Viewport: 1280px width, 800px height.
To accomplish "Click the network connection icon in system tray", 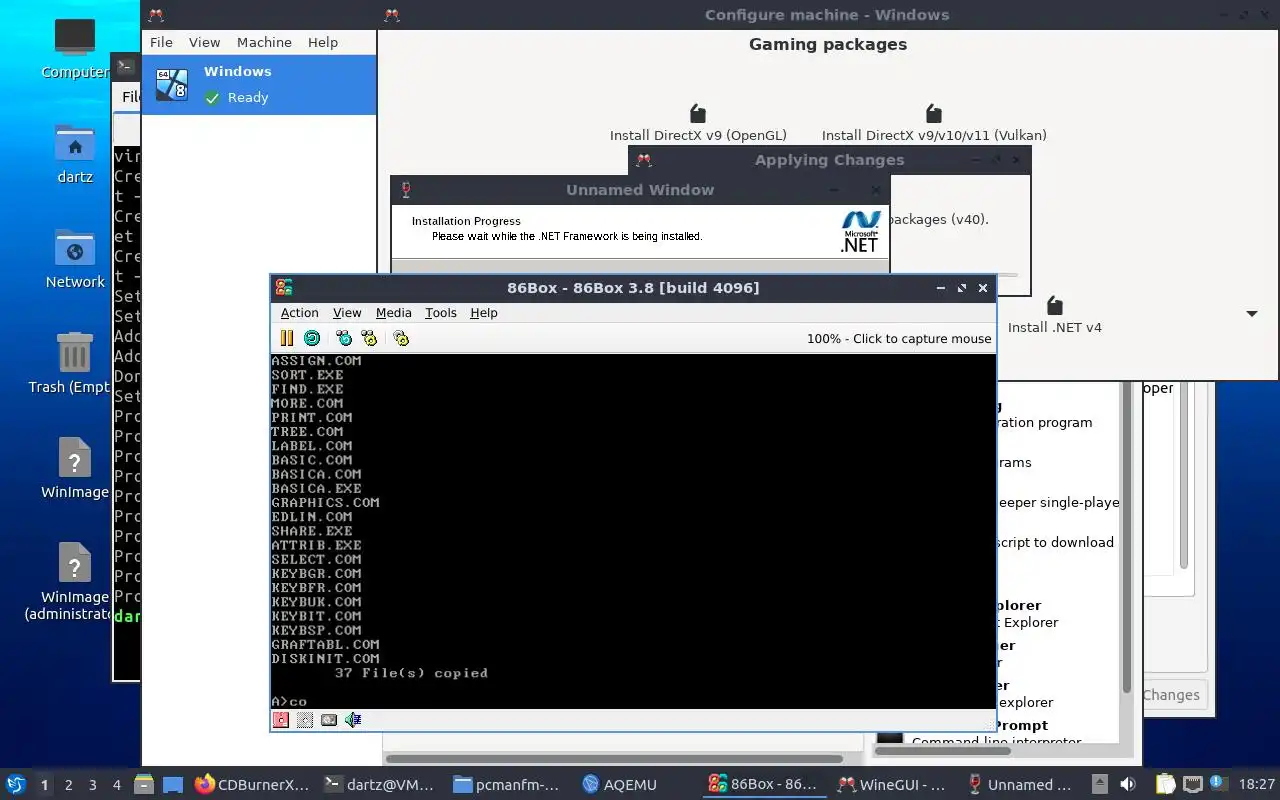I will (1193, 784).
